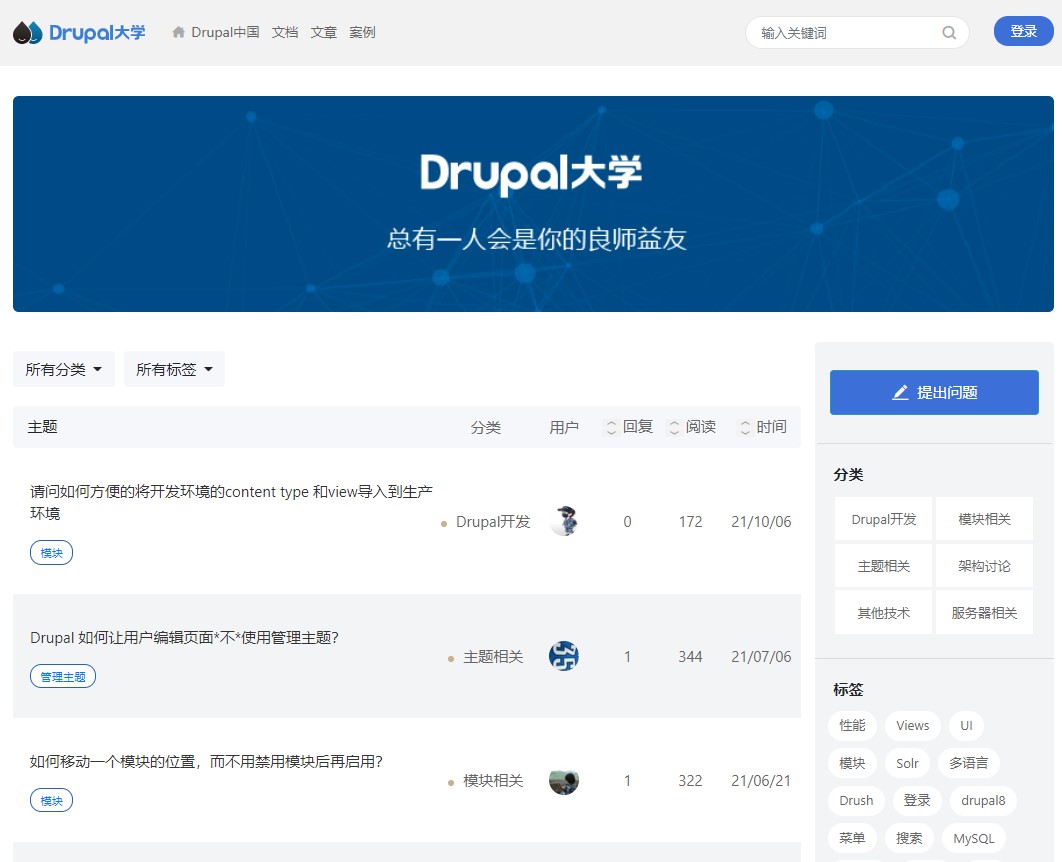Click the home icon beside Drupal中国
This screenshot has width=1062, height=862.
(x=179, y=32)
